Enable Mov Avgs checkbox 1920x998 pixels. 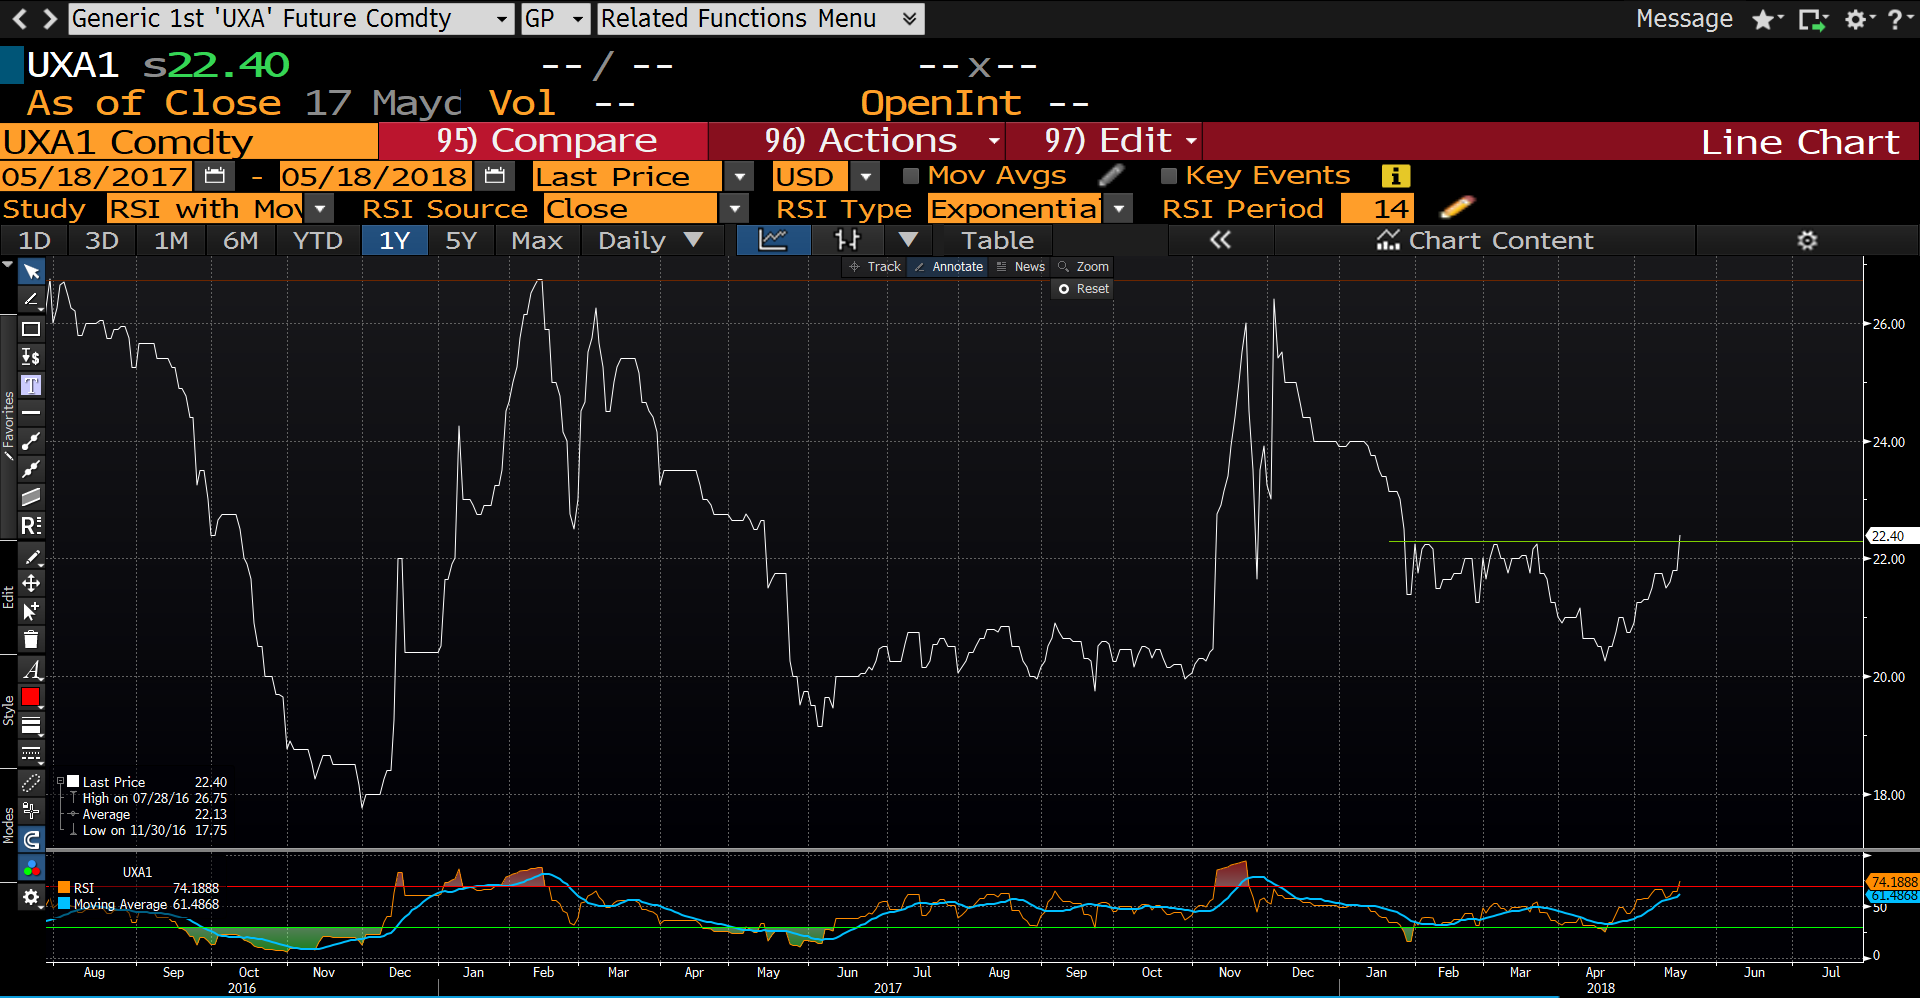pyautogui.click(x=910, y=176)
